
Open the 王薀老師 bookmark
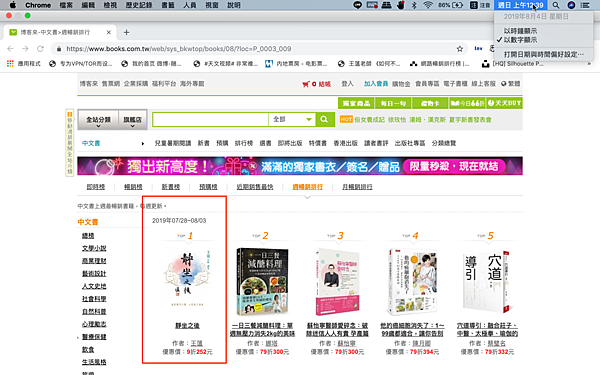pos(369,64)
